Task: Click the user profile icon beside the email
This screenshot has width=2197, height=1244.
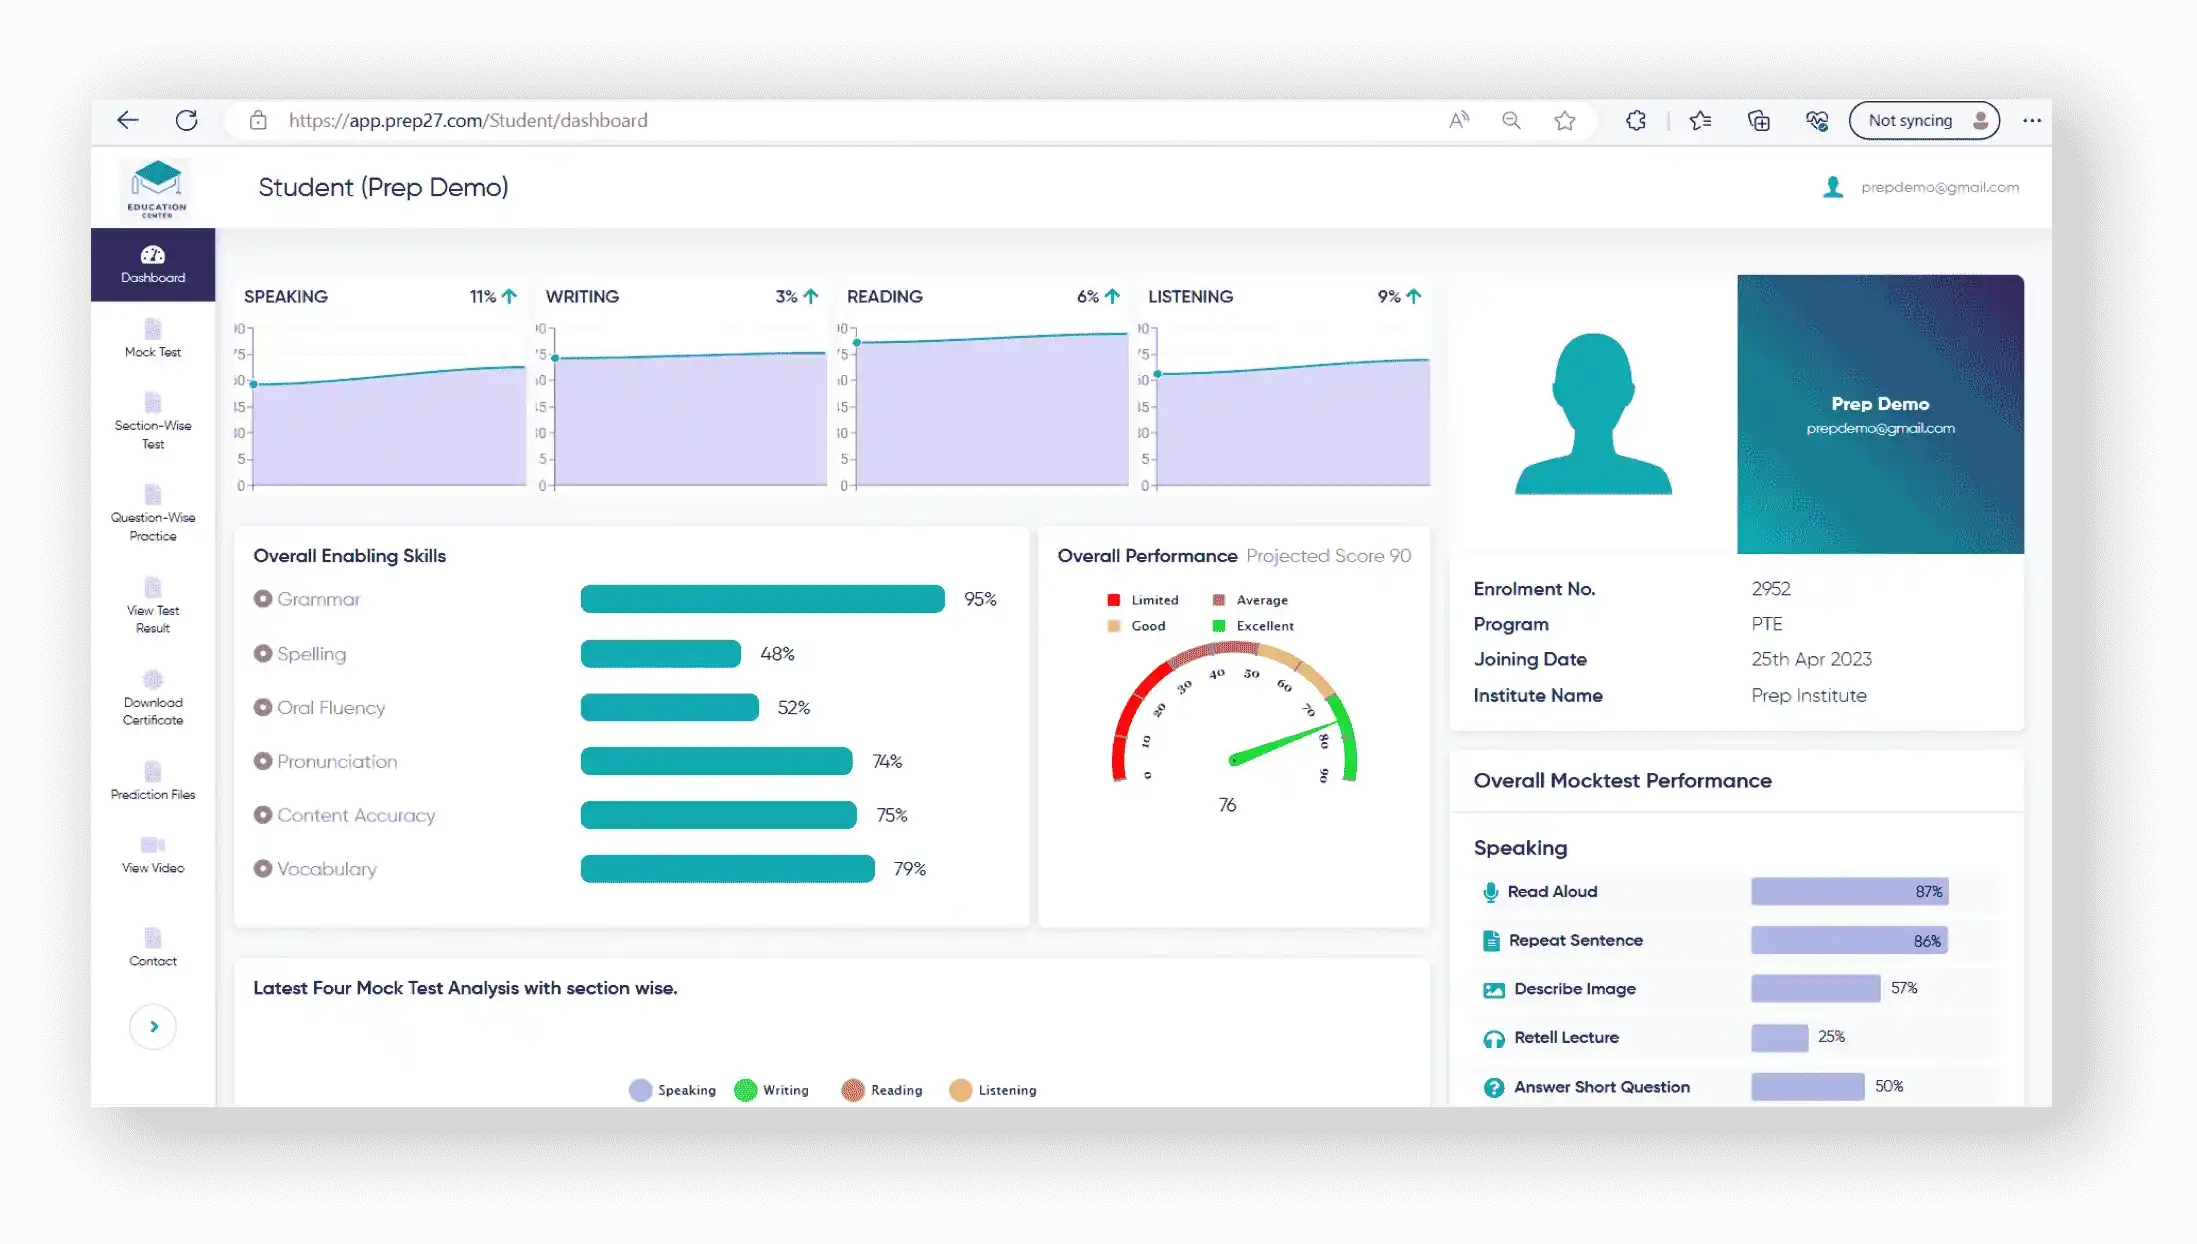Action: point(1832,187)
